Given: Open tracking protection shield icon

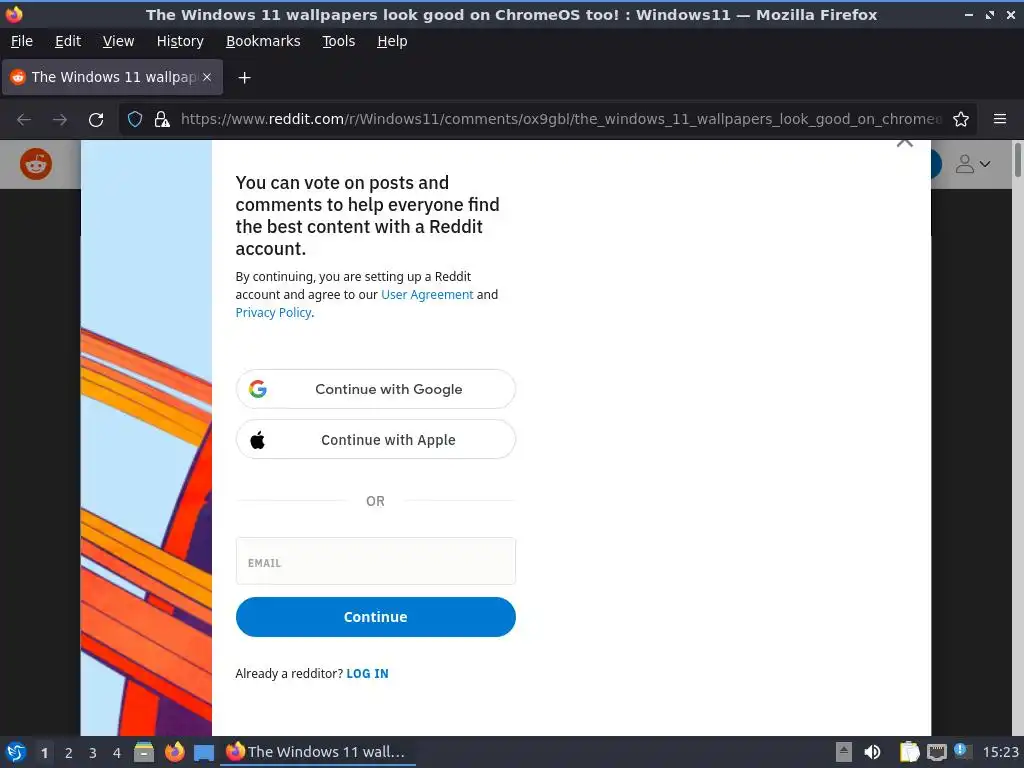Looking at the screenshot, I should point(135,120).
